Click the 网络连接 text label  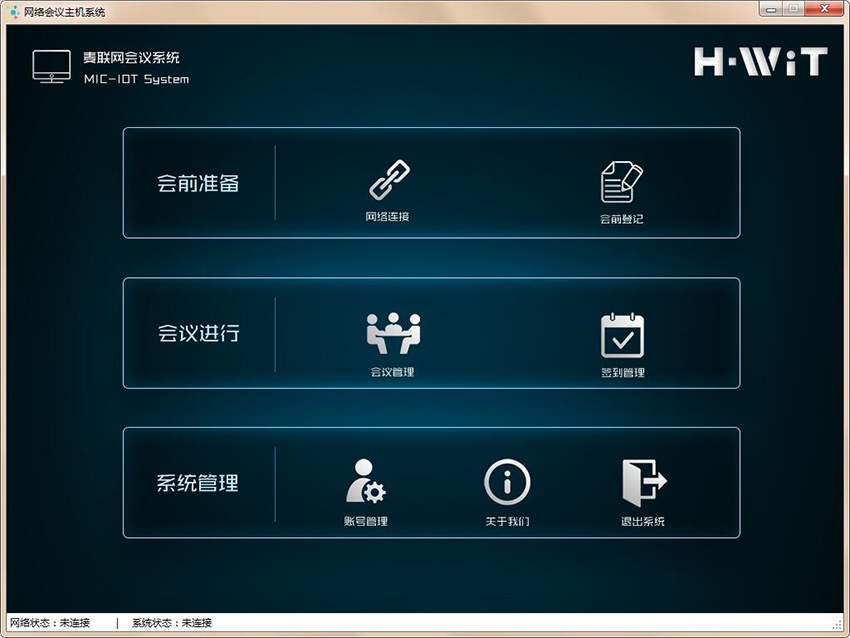pyautogui.click(x=387, y=217)
